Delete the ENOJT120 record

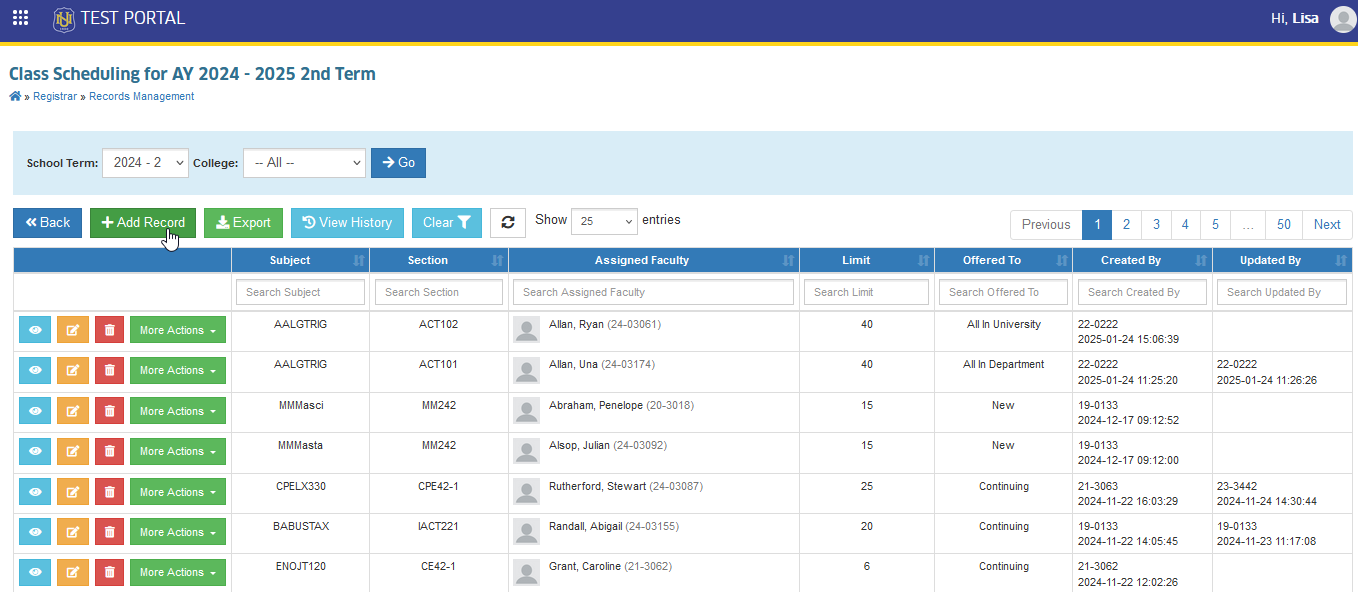109,572
